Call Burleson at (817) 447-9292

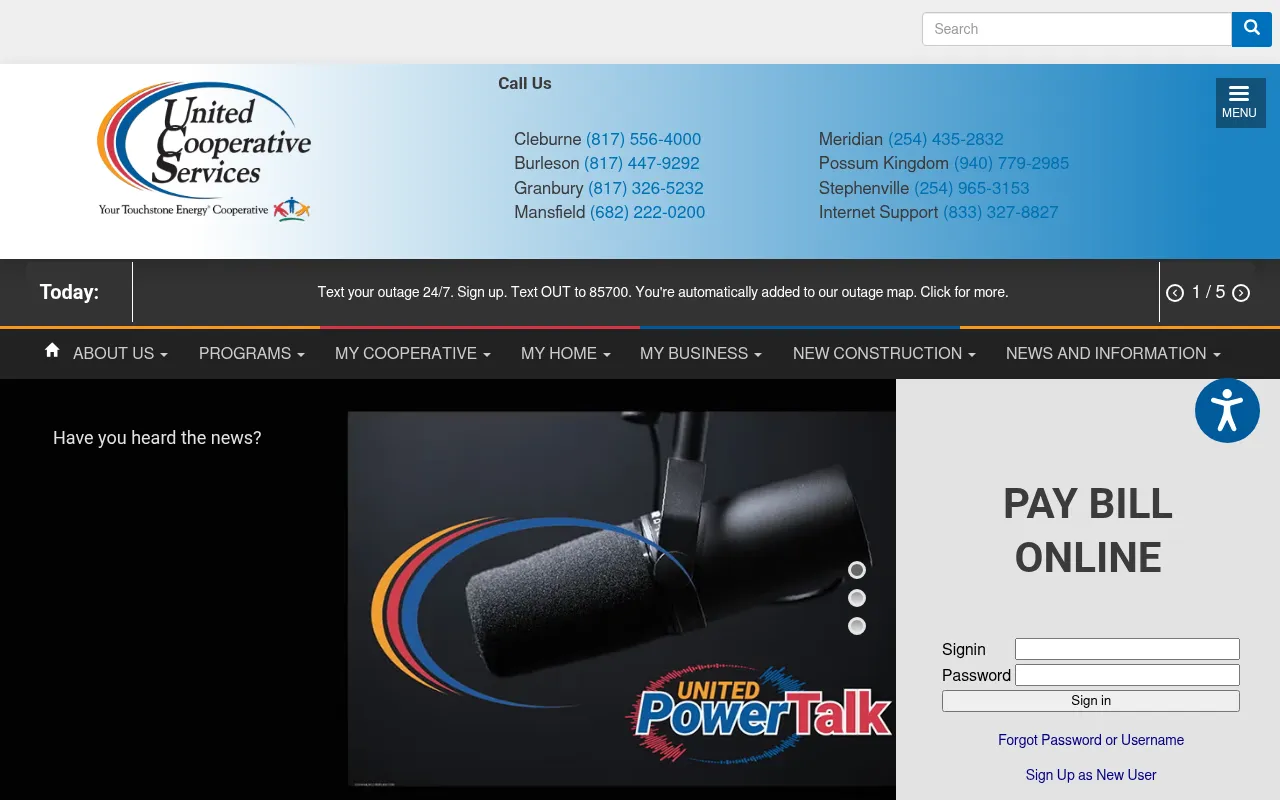[x=642, y=163]
